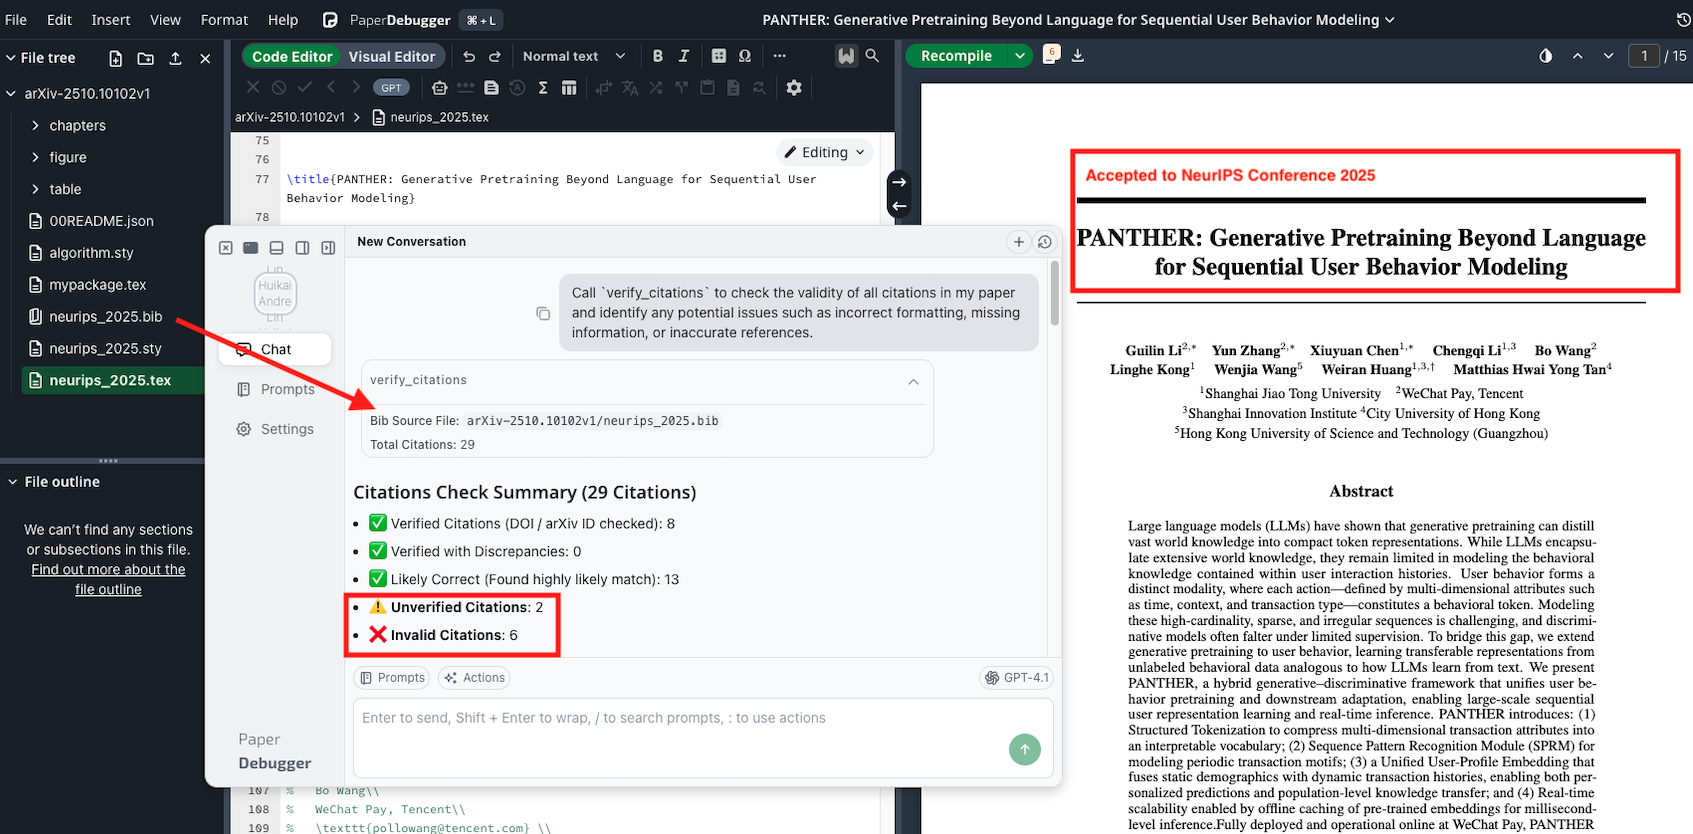Viewport: 1693px width, 834px height.
Task: Open the Editing mode dropdown
Action: pos(825,152)
